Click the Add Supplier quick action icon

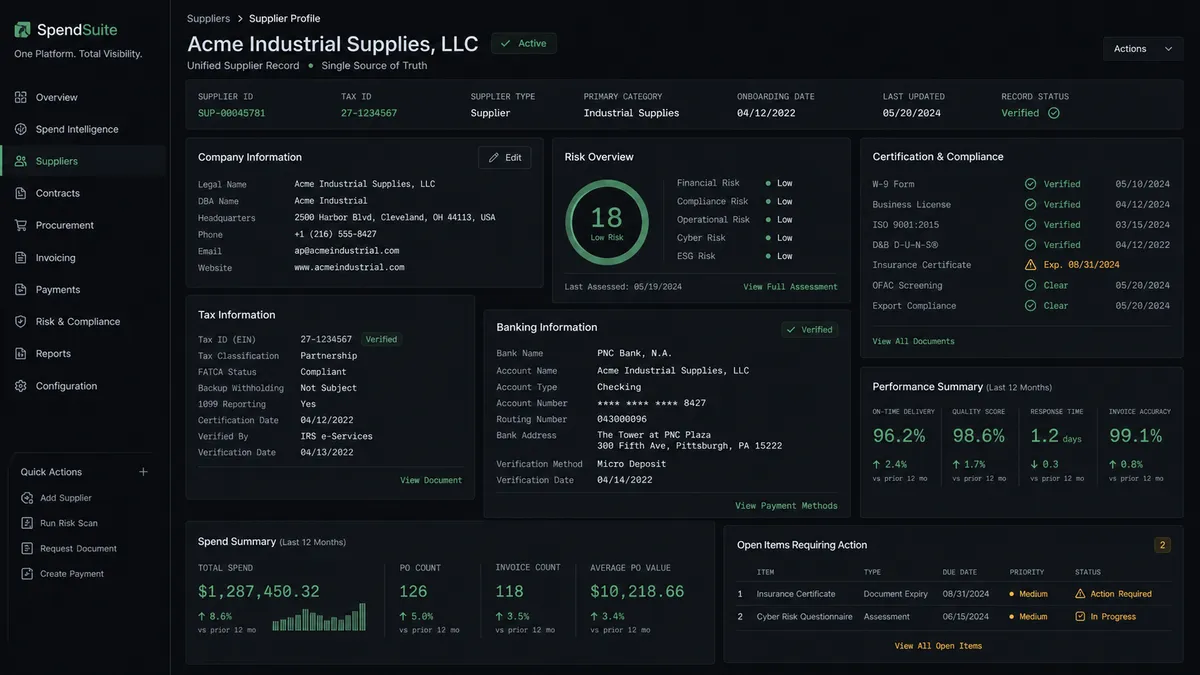27,498
